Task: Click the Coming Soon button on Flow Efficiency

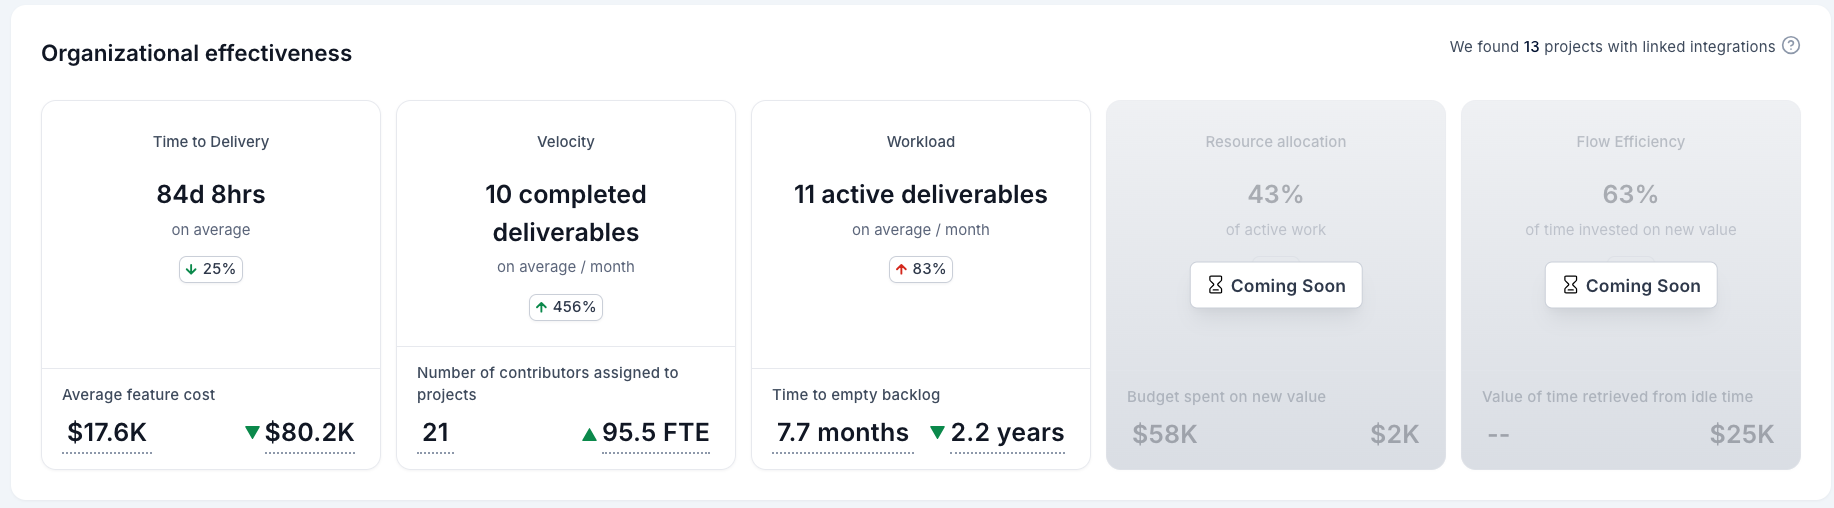Action: pyautogui.click(x=1631, y=285)
